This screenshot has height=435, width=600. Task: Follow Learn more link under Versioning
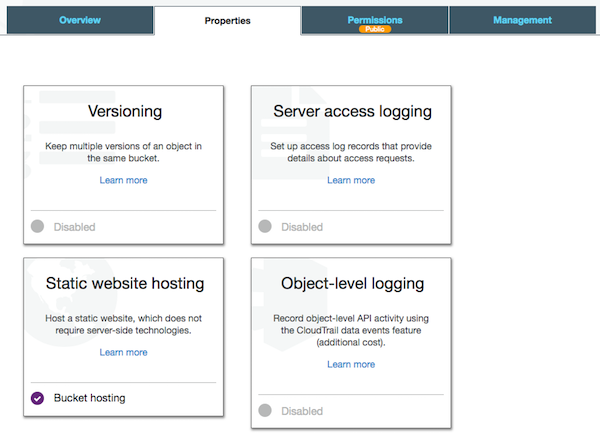tap(123, 180)
